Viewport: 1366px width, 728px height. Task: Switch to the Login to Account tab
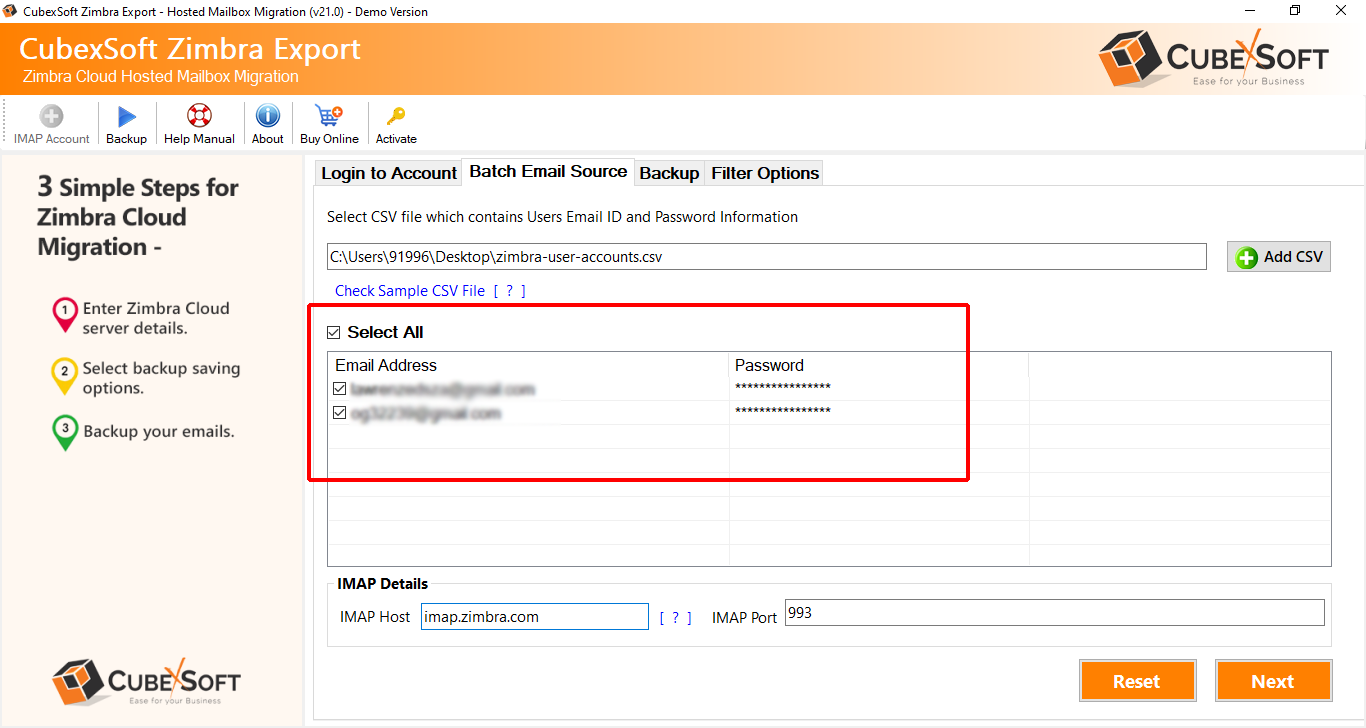point(388,173)
